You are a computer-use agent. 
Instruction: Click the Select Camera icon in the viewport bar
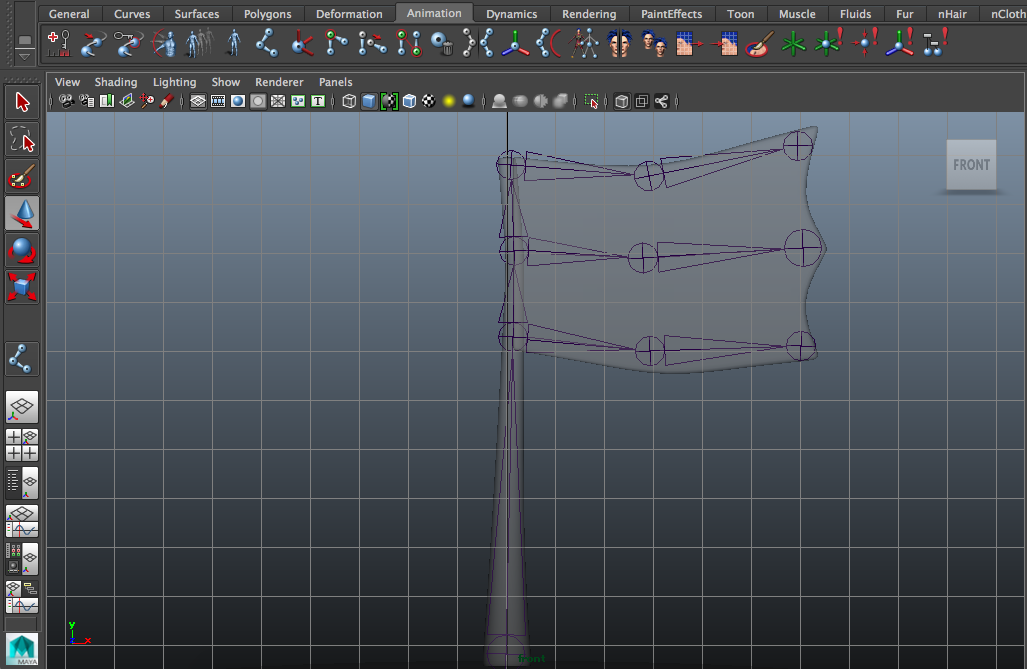(x=66, y=101)
